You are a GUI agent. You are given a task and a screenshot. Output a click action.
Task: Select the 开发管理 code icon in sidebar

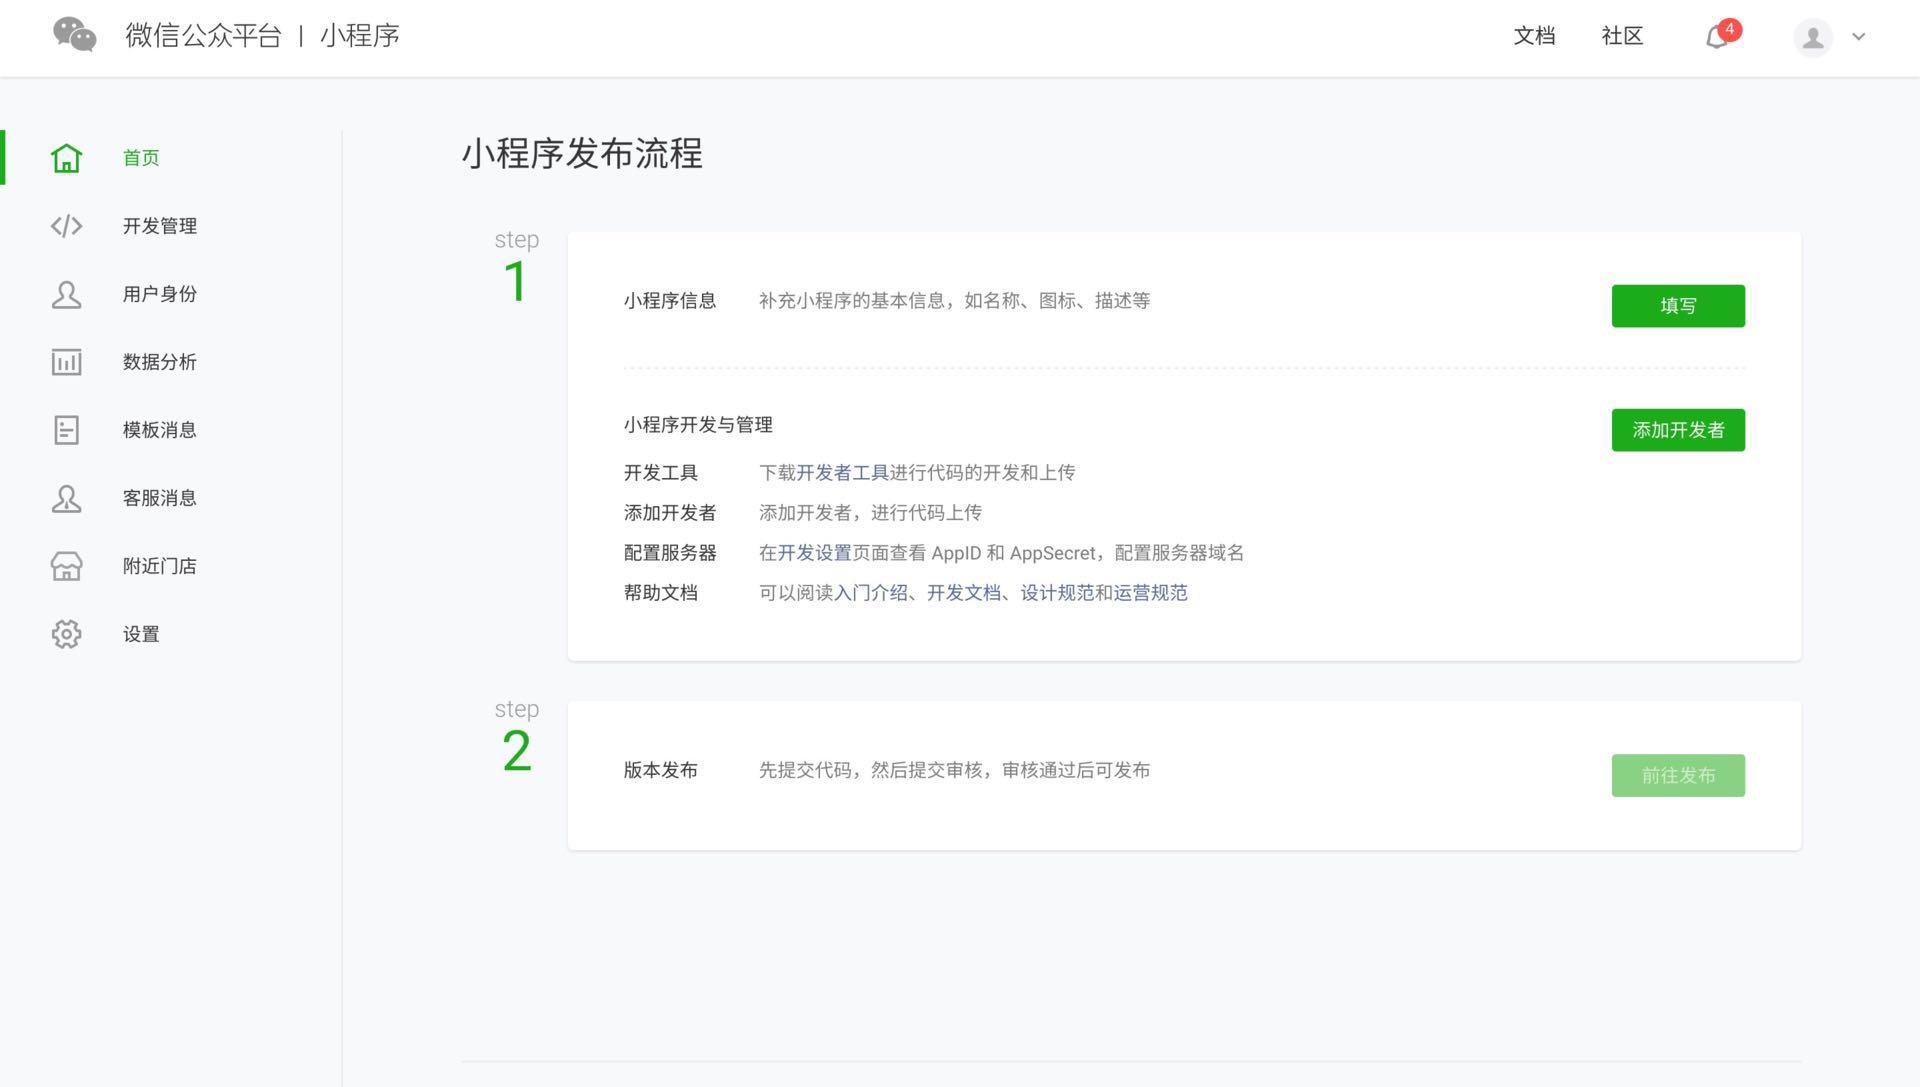pos(66,225)
